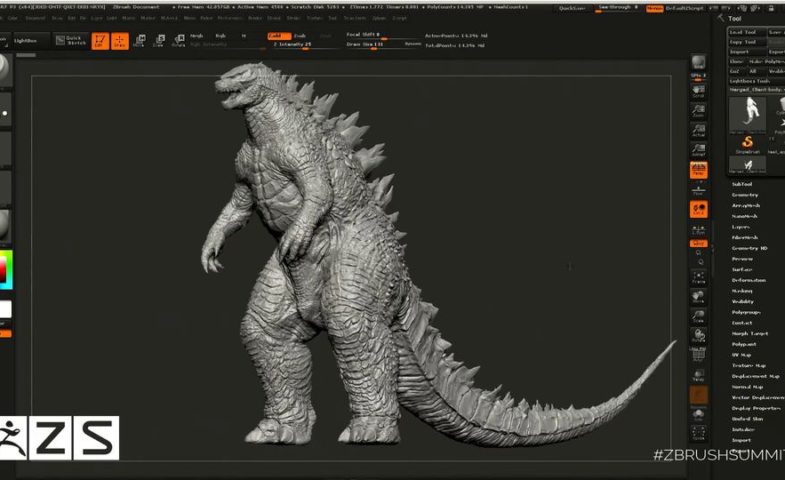Set the canvas to AAHalf size
785x480 pixels.
tap(698, 150)
